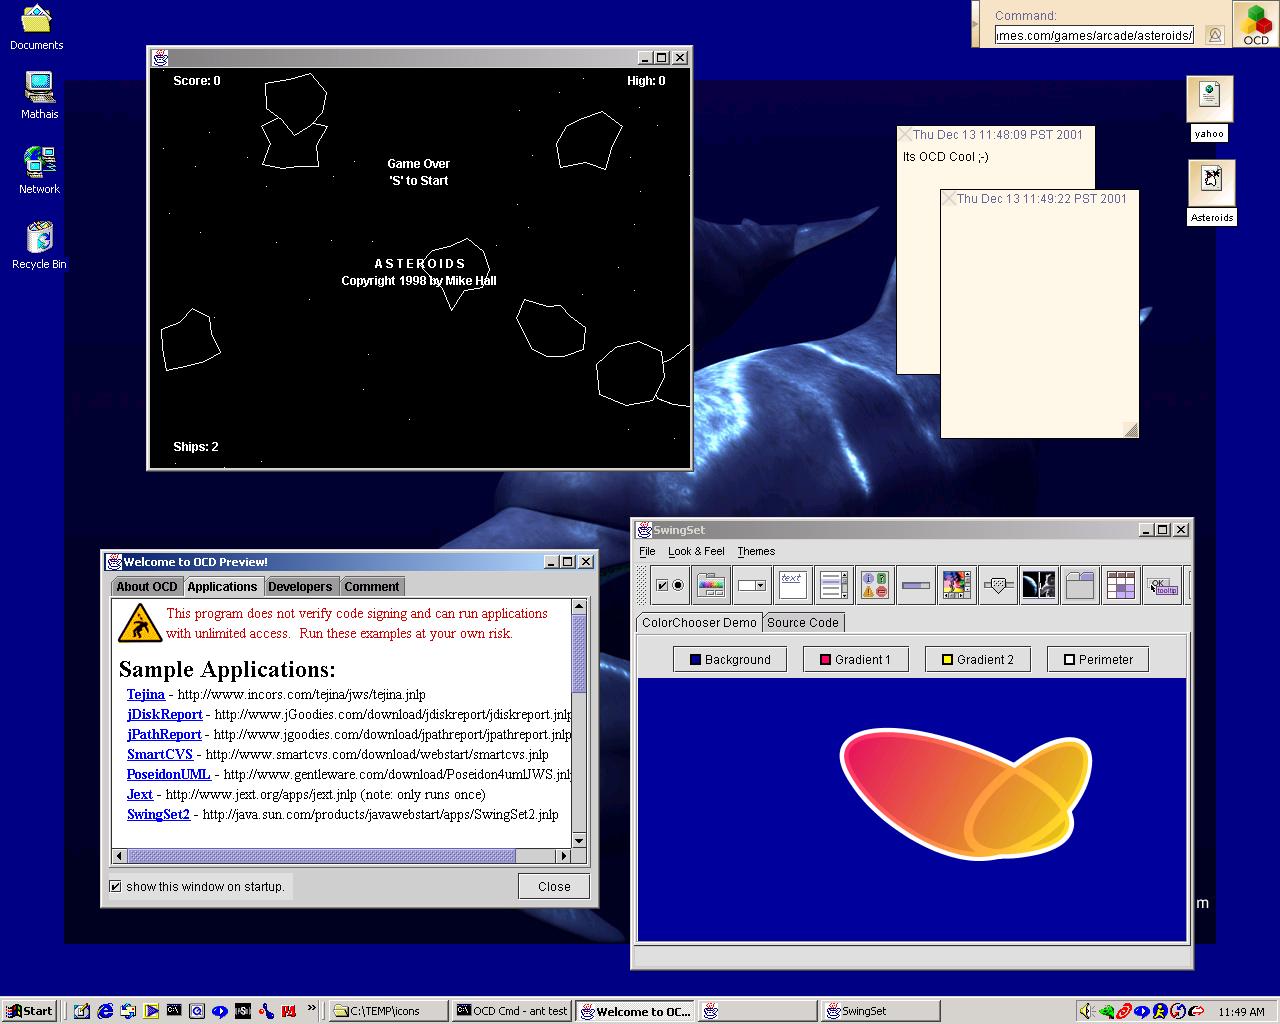The width and height of the screenshot is (1280, 1024).
Task: Select the TabbedPane demo toolbar icon
Action: coord(1080,585)
